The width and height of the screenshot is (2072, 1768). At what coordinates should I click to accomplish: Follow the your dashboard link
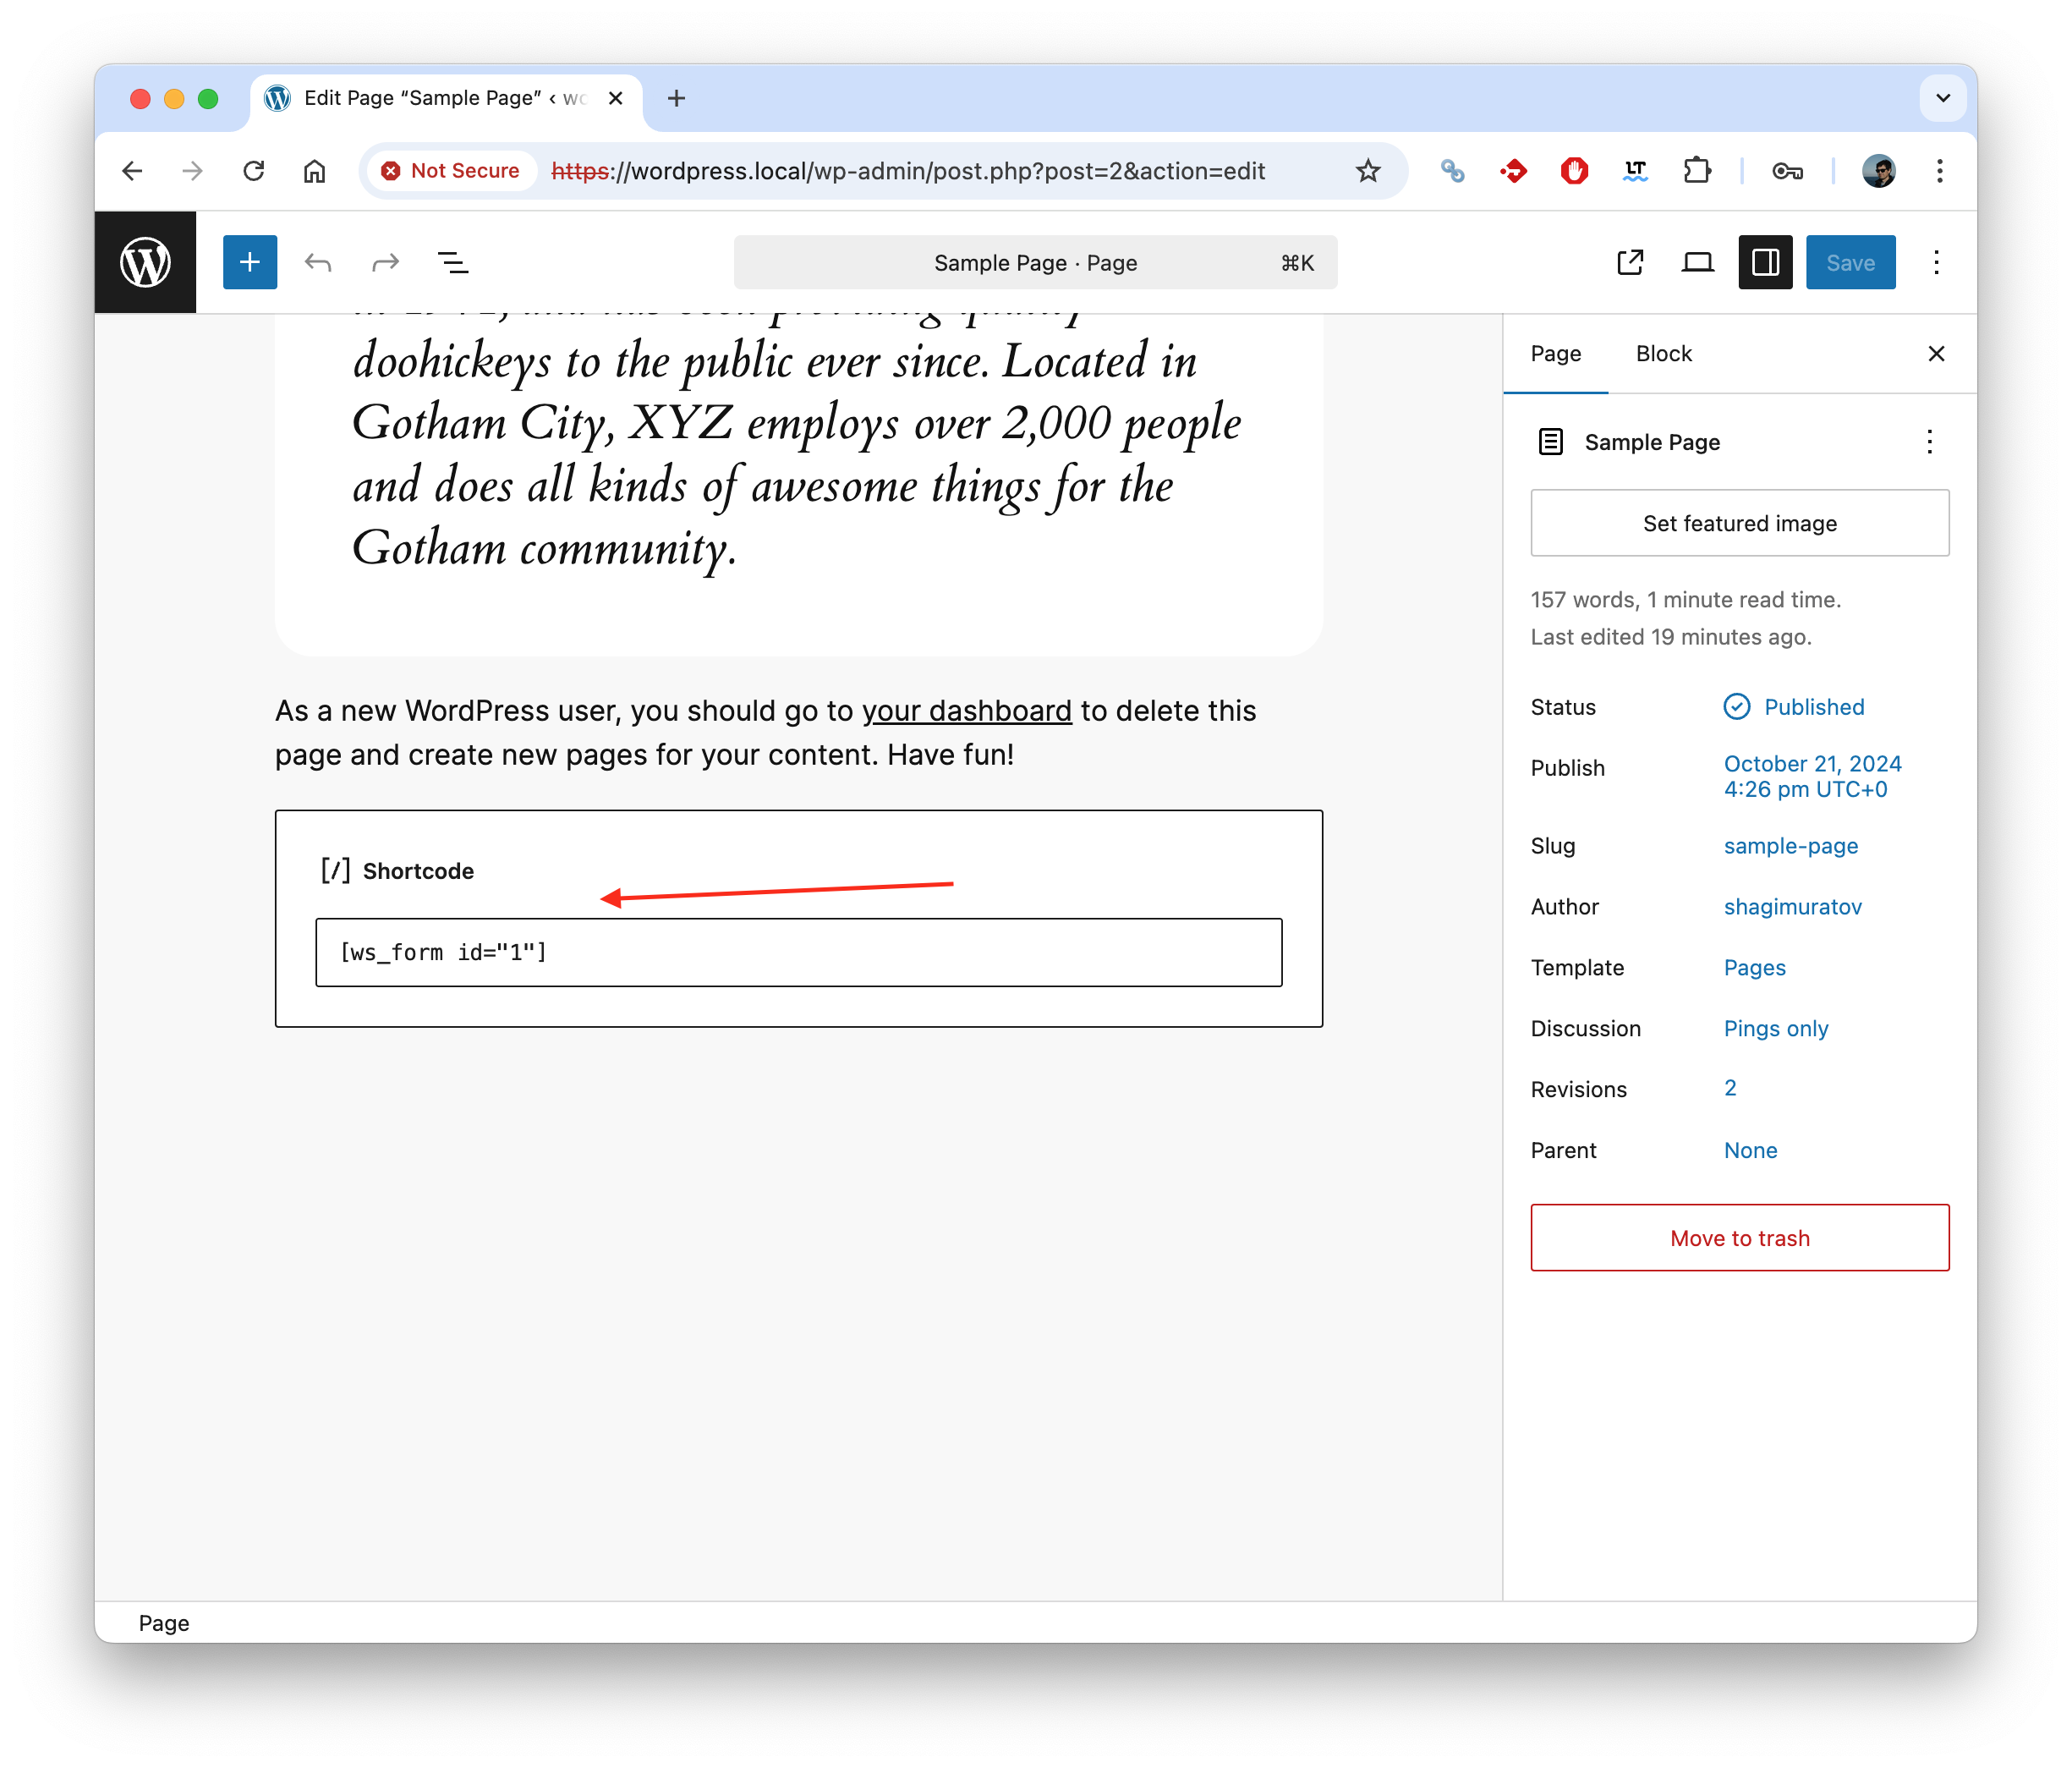point(966,711)
